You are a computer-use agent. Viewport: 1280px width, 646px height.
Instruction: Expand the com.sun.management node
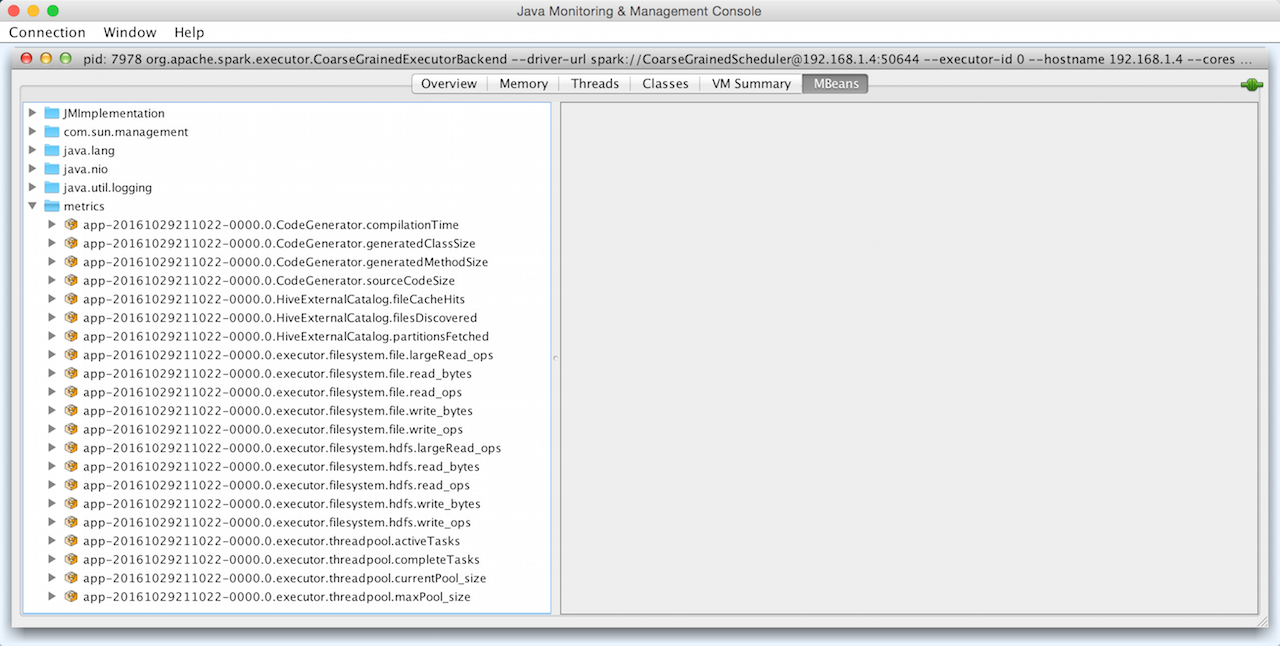tap(33, 132)
